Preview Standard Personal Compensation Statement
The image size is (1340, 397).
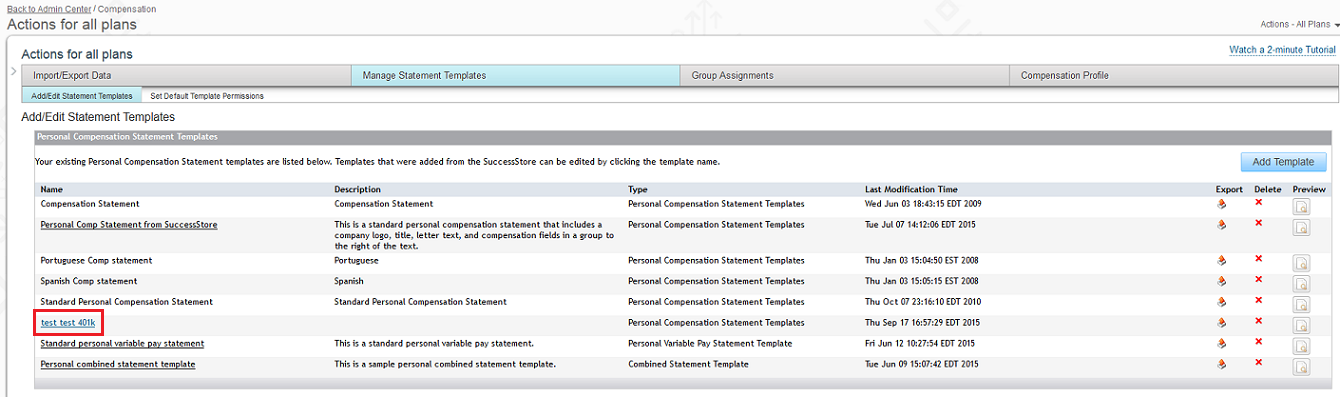[1302, 305]
